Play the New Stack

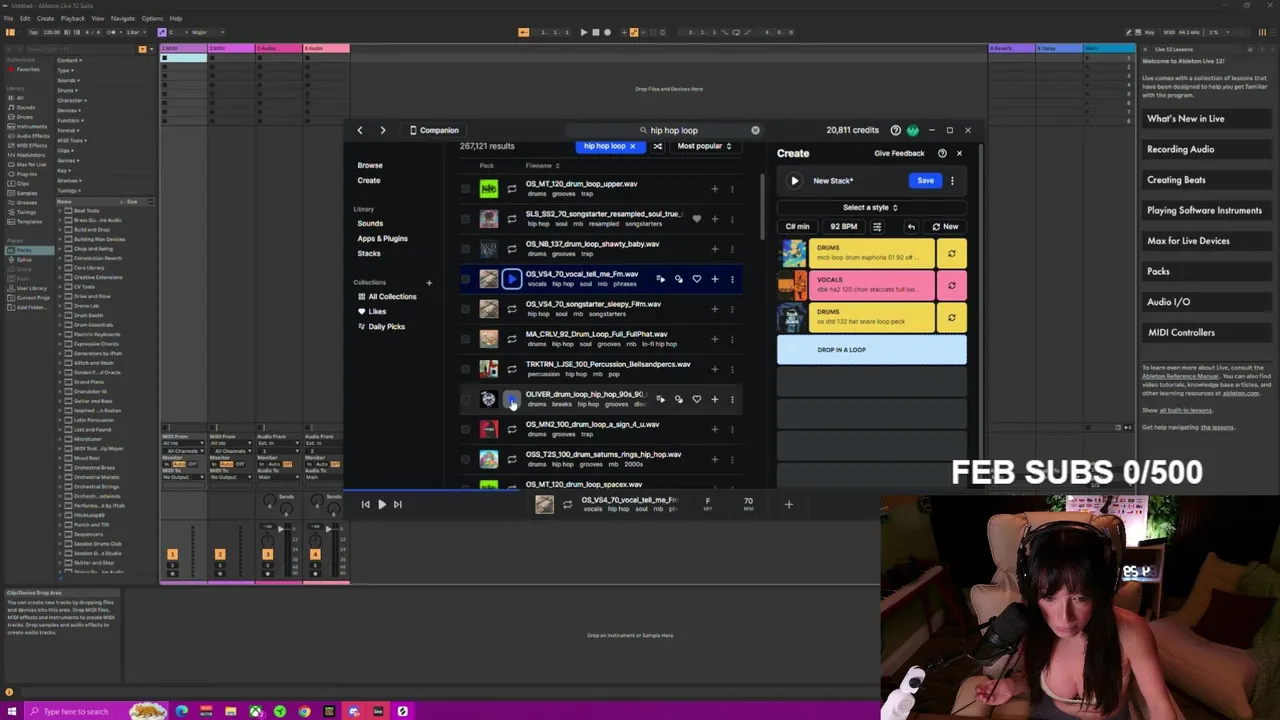click(794, 181)
